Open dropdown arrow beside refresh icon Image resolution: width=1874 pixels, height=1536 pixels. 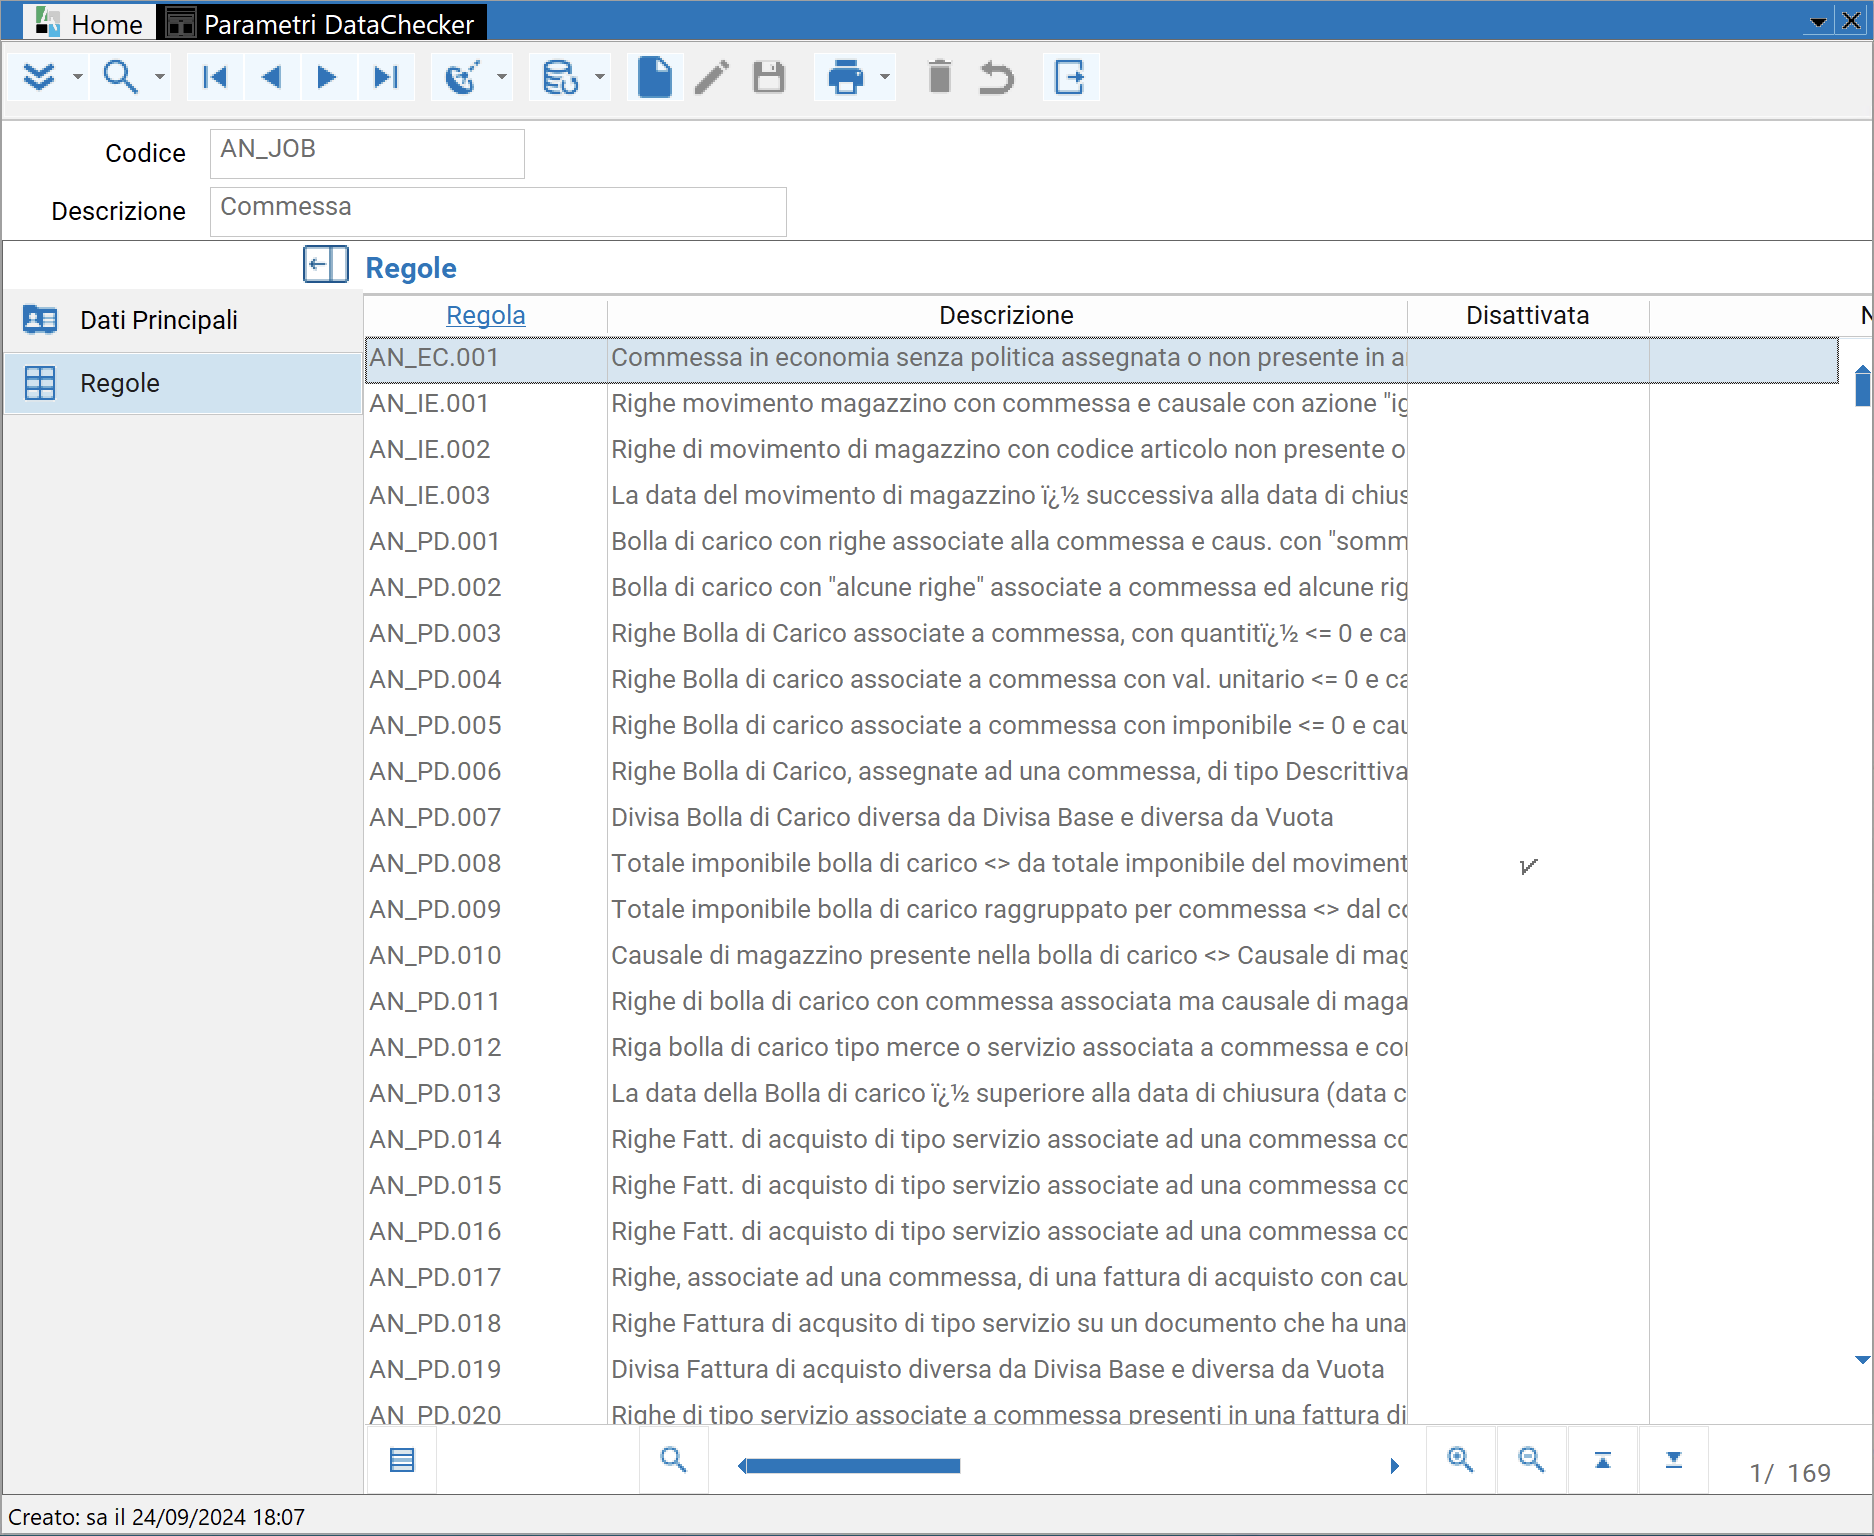coord(502,77)
